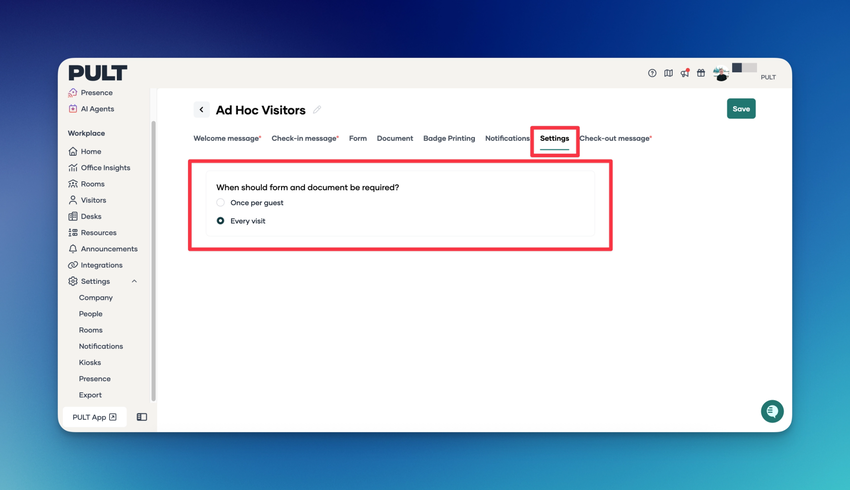This screenshot has width=850, height=490.
Task: Navigate to Kiosks under Settings
Action: 90,363
